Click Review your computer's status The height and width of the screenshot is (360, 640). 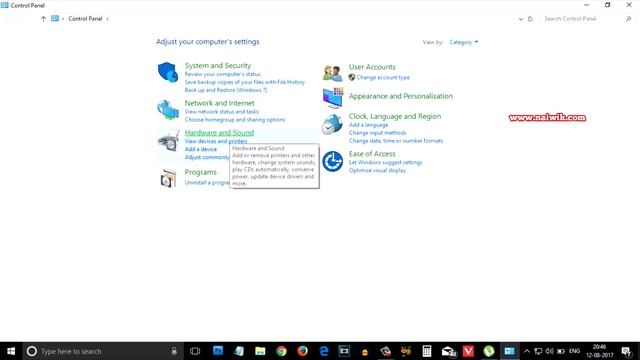222,74
